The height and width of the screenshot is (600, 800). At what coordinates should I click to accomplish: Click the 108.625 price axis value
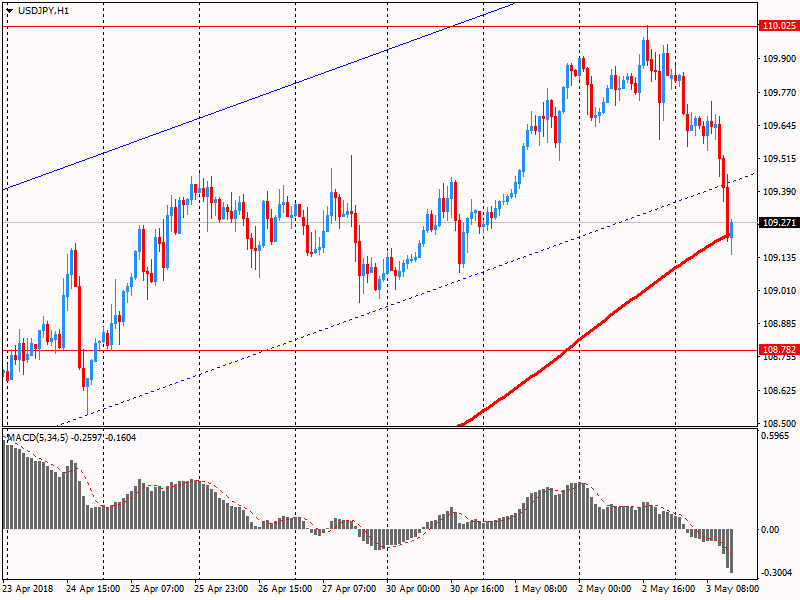[779, 391]
